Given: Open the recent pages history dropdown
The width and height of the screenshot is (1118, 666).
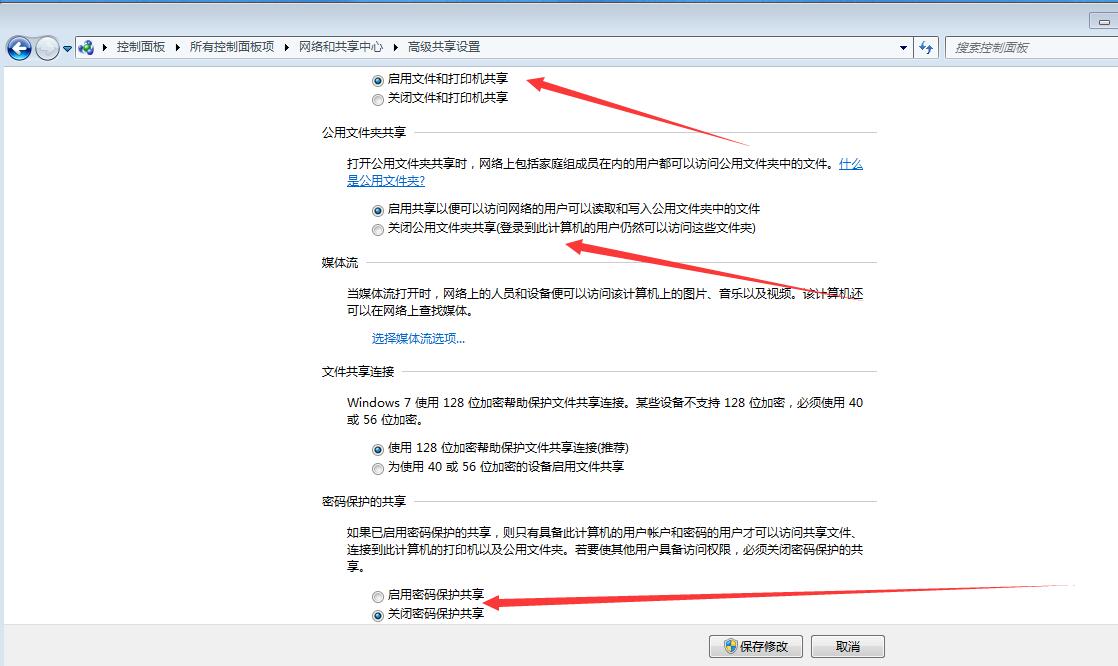Looking at the screenshot, I should [x=66, y=47].
